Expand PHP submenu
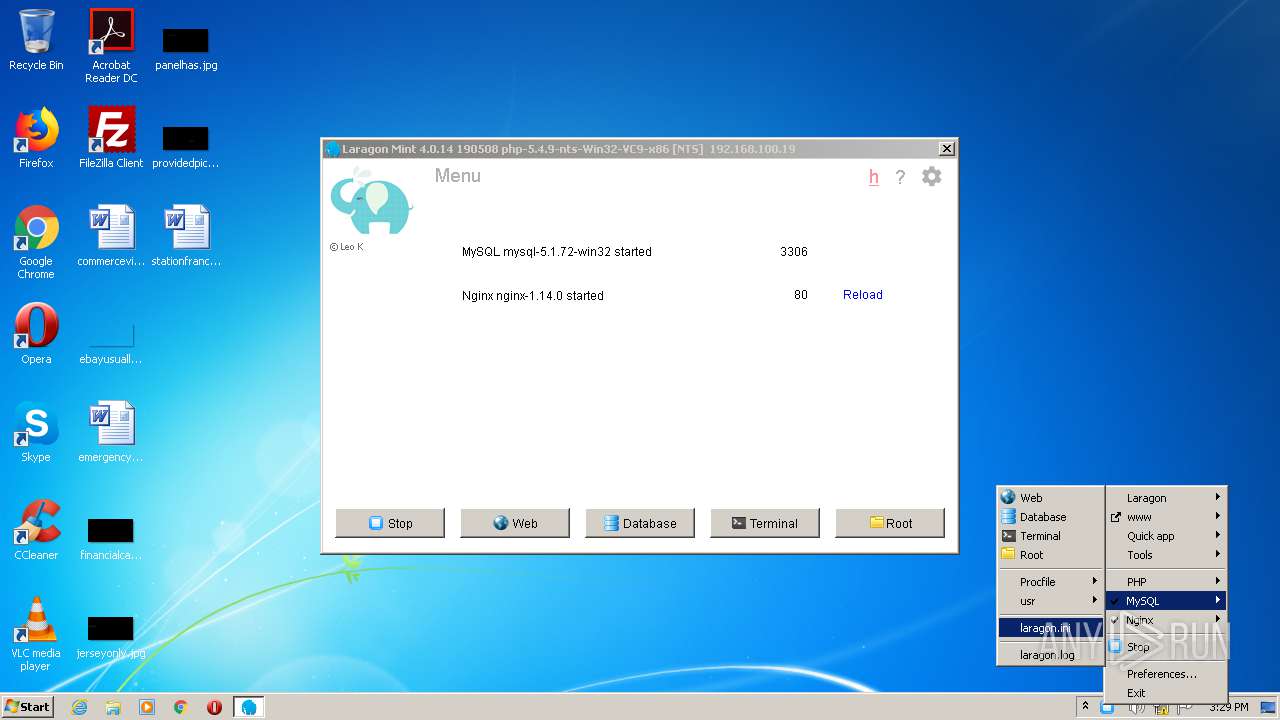1280x720 pixels. pos(1166,582)
